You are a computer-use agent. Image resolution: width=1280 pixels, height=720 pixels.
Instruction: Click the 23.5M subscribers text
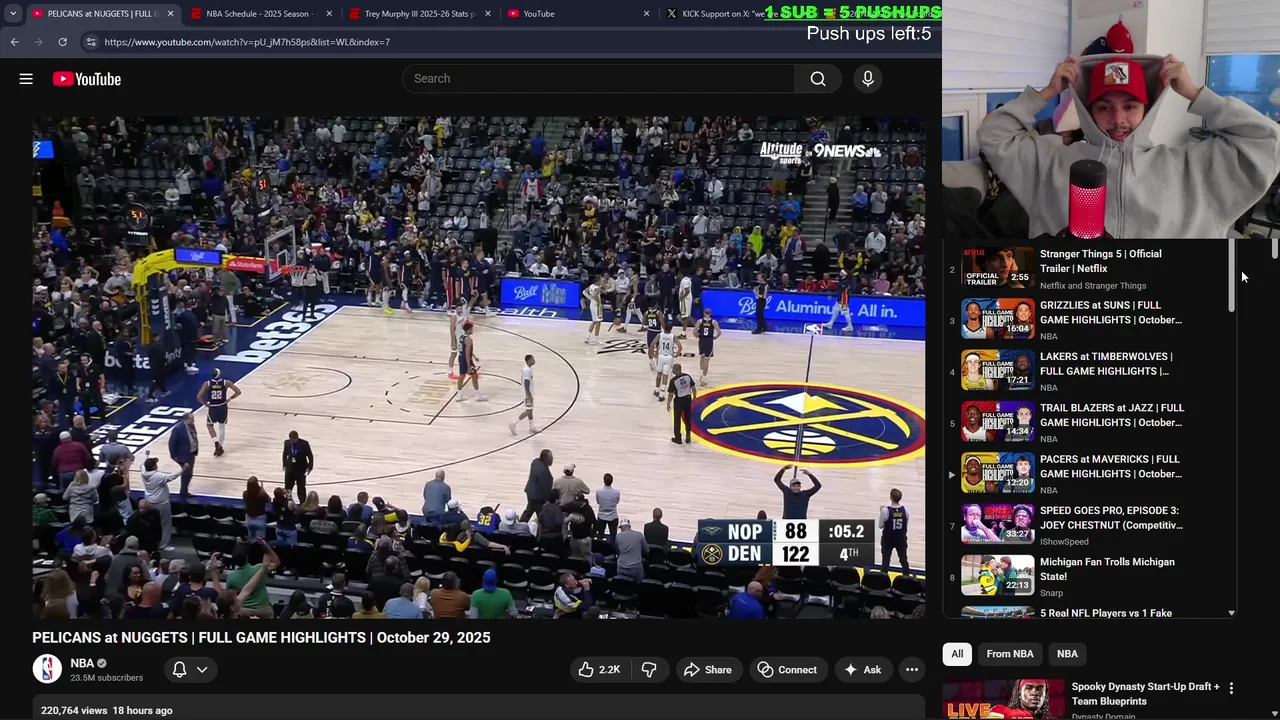coord(106,678)
